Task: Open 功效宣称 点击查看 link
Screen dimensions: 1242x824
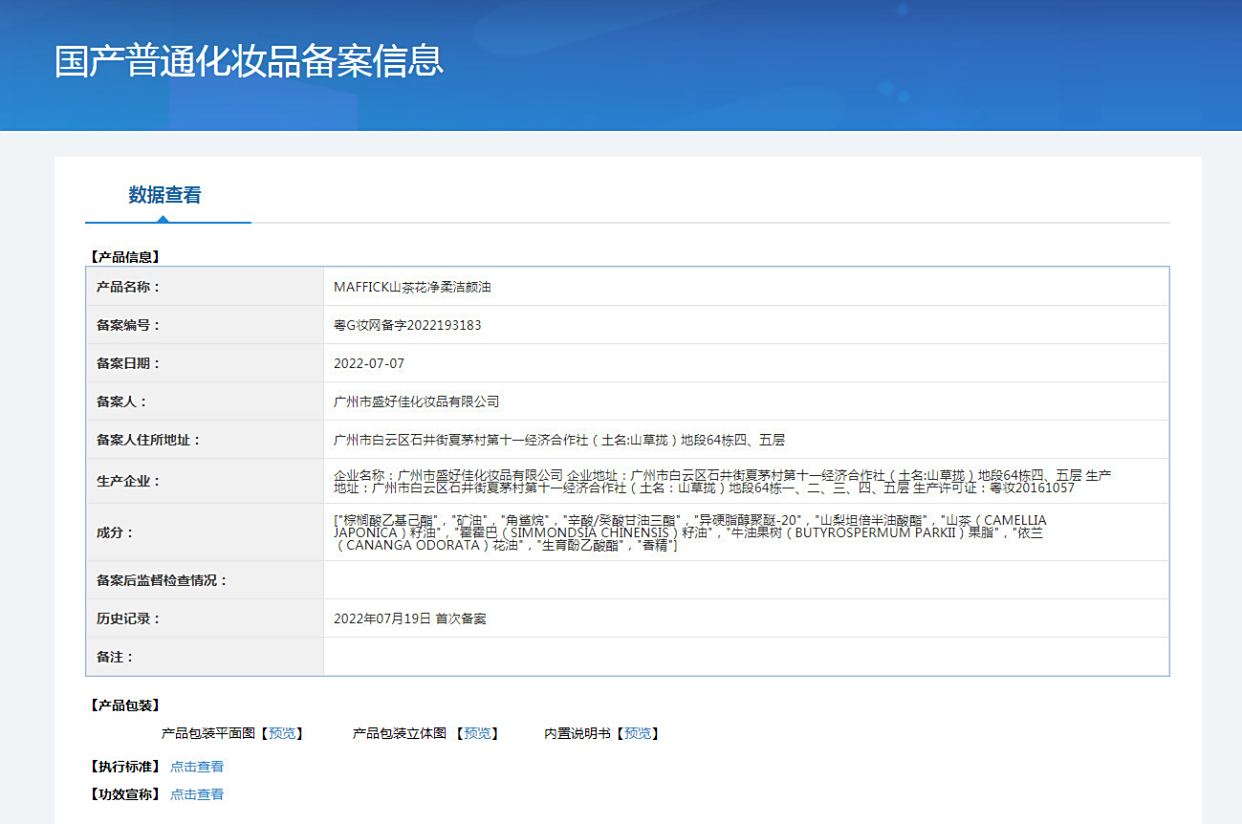Action: pos(197,794)
